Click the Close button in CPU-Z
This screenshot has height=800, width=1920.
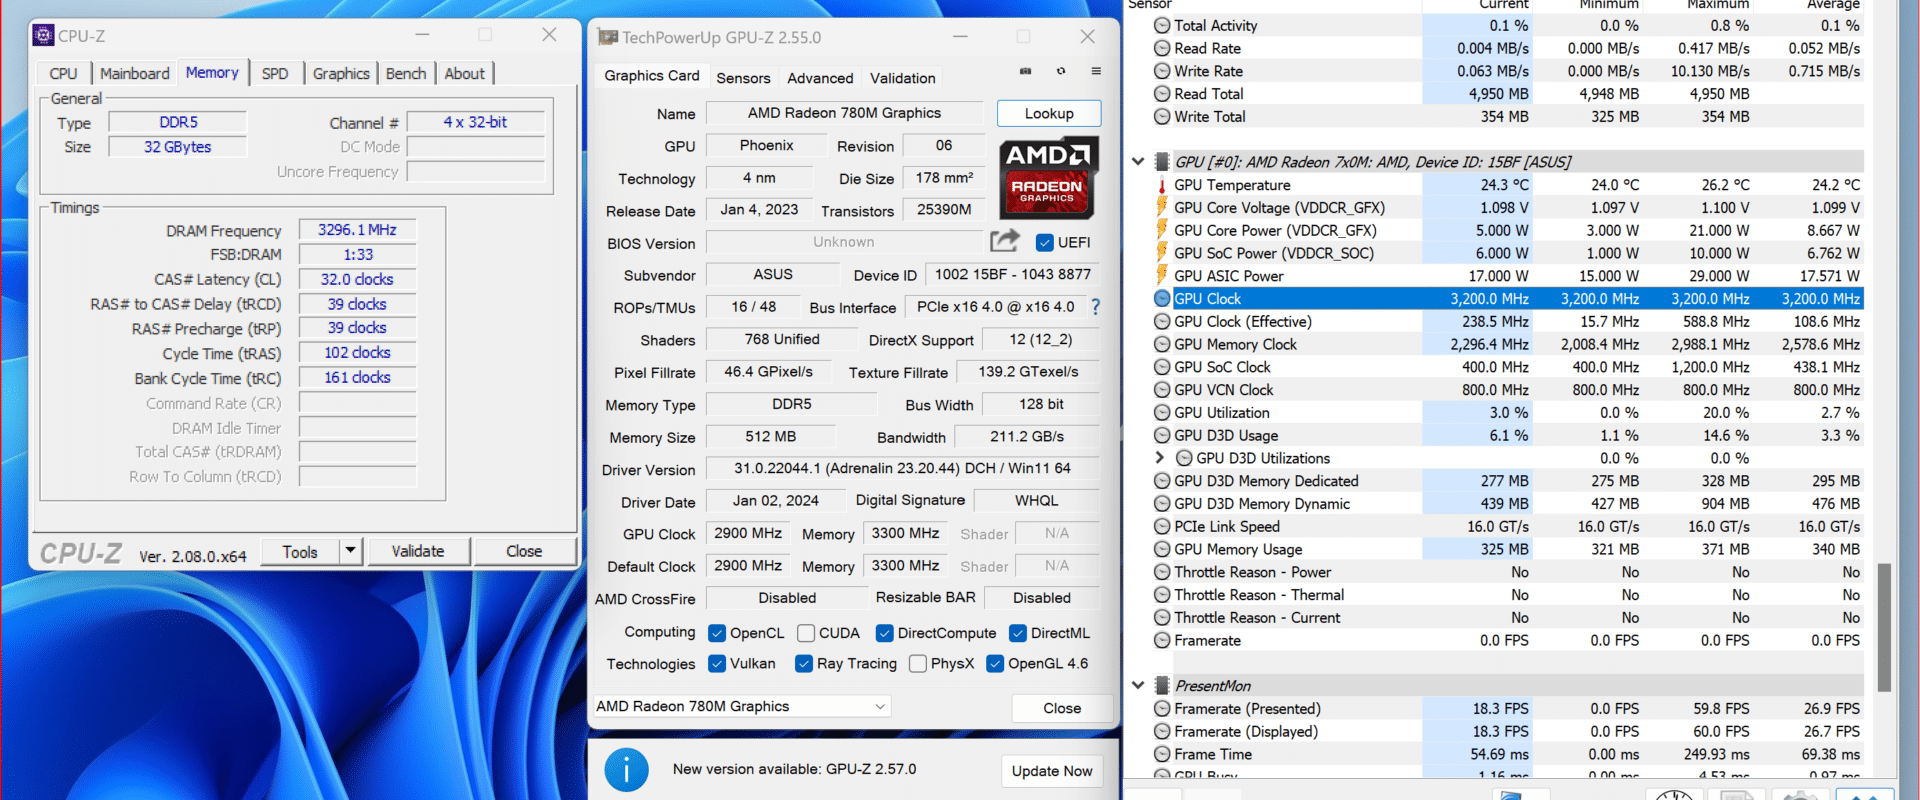524,551
